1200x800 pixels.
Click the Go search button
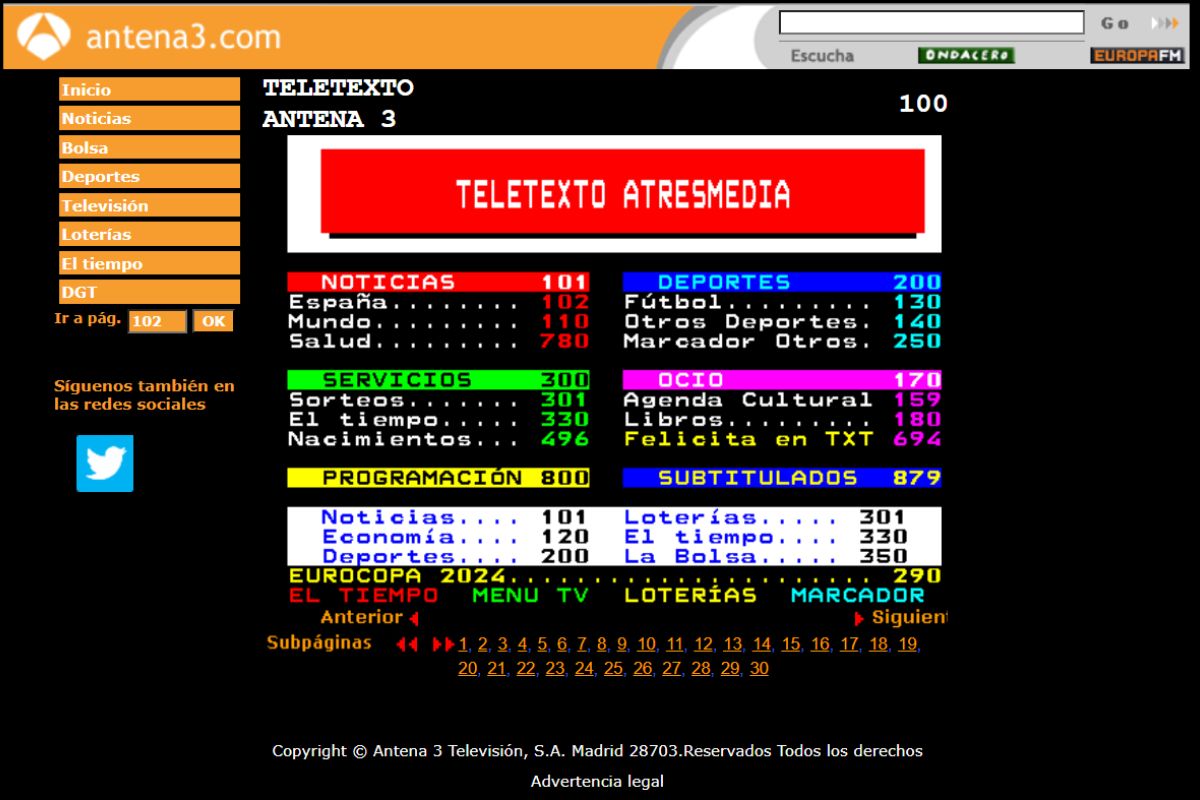pyautogui.click(x=1115, y=23)
